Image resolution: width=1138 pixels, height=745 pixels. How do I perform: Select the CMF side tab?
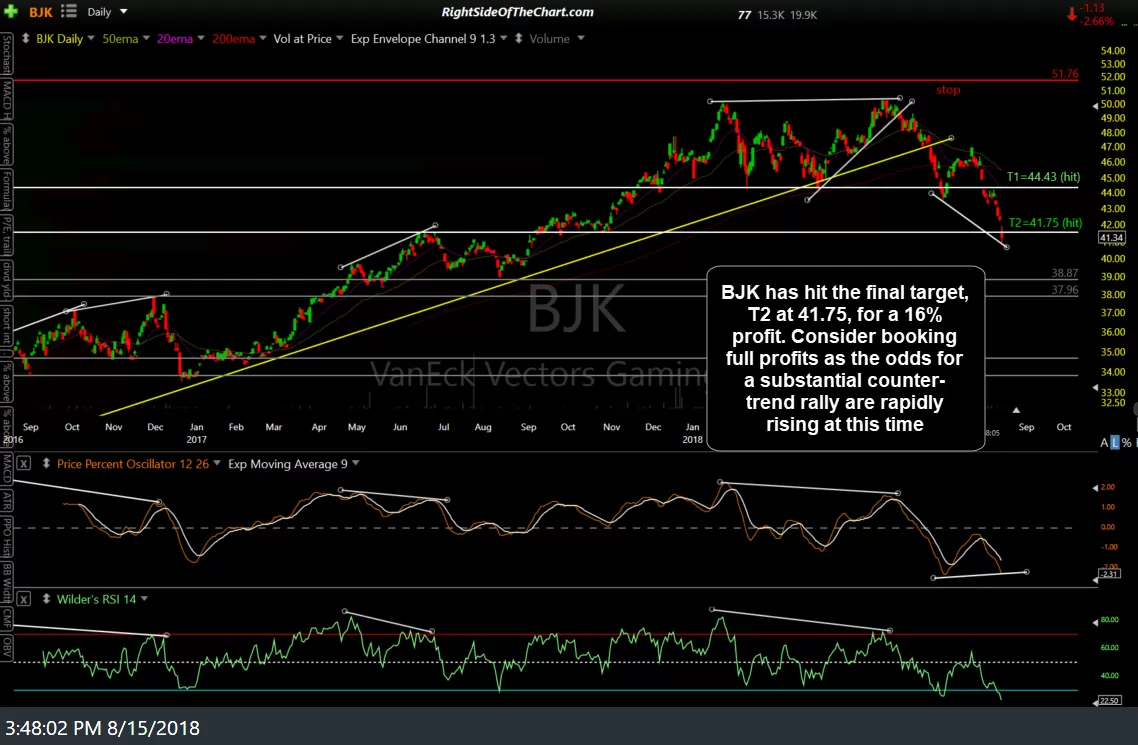point(7,617)
